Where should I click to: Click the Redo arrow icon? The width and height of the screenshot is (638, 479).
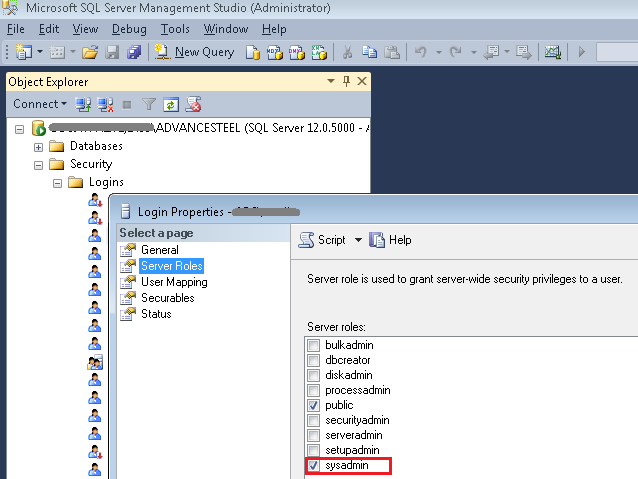click(x=456, y=52)
